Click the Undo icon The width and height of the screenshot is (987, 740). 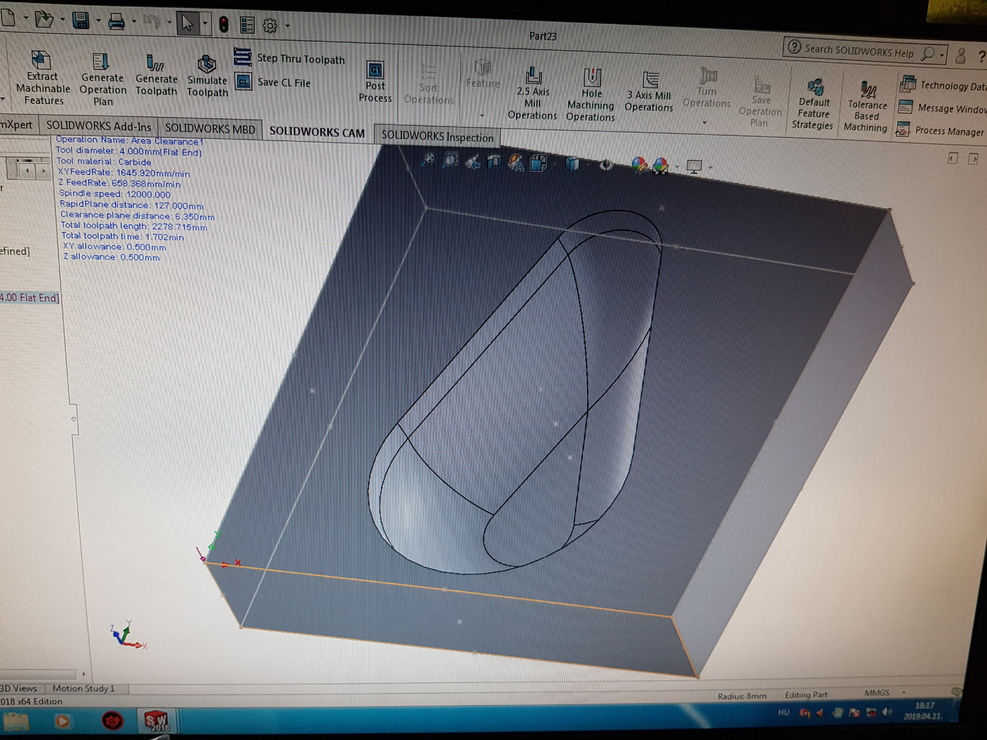tap(151, 23)
